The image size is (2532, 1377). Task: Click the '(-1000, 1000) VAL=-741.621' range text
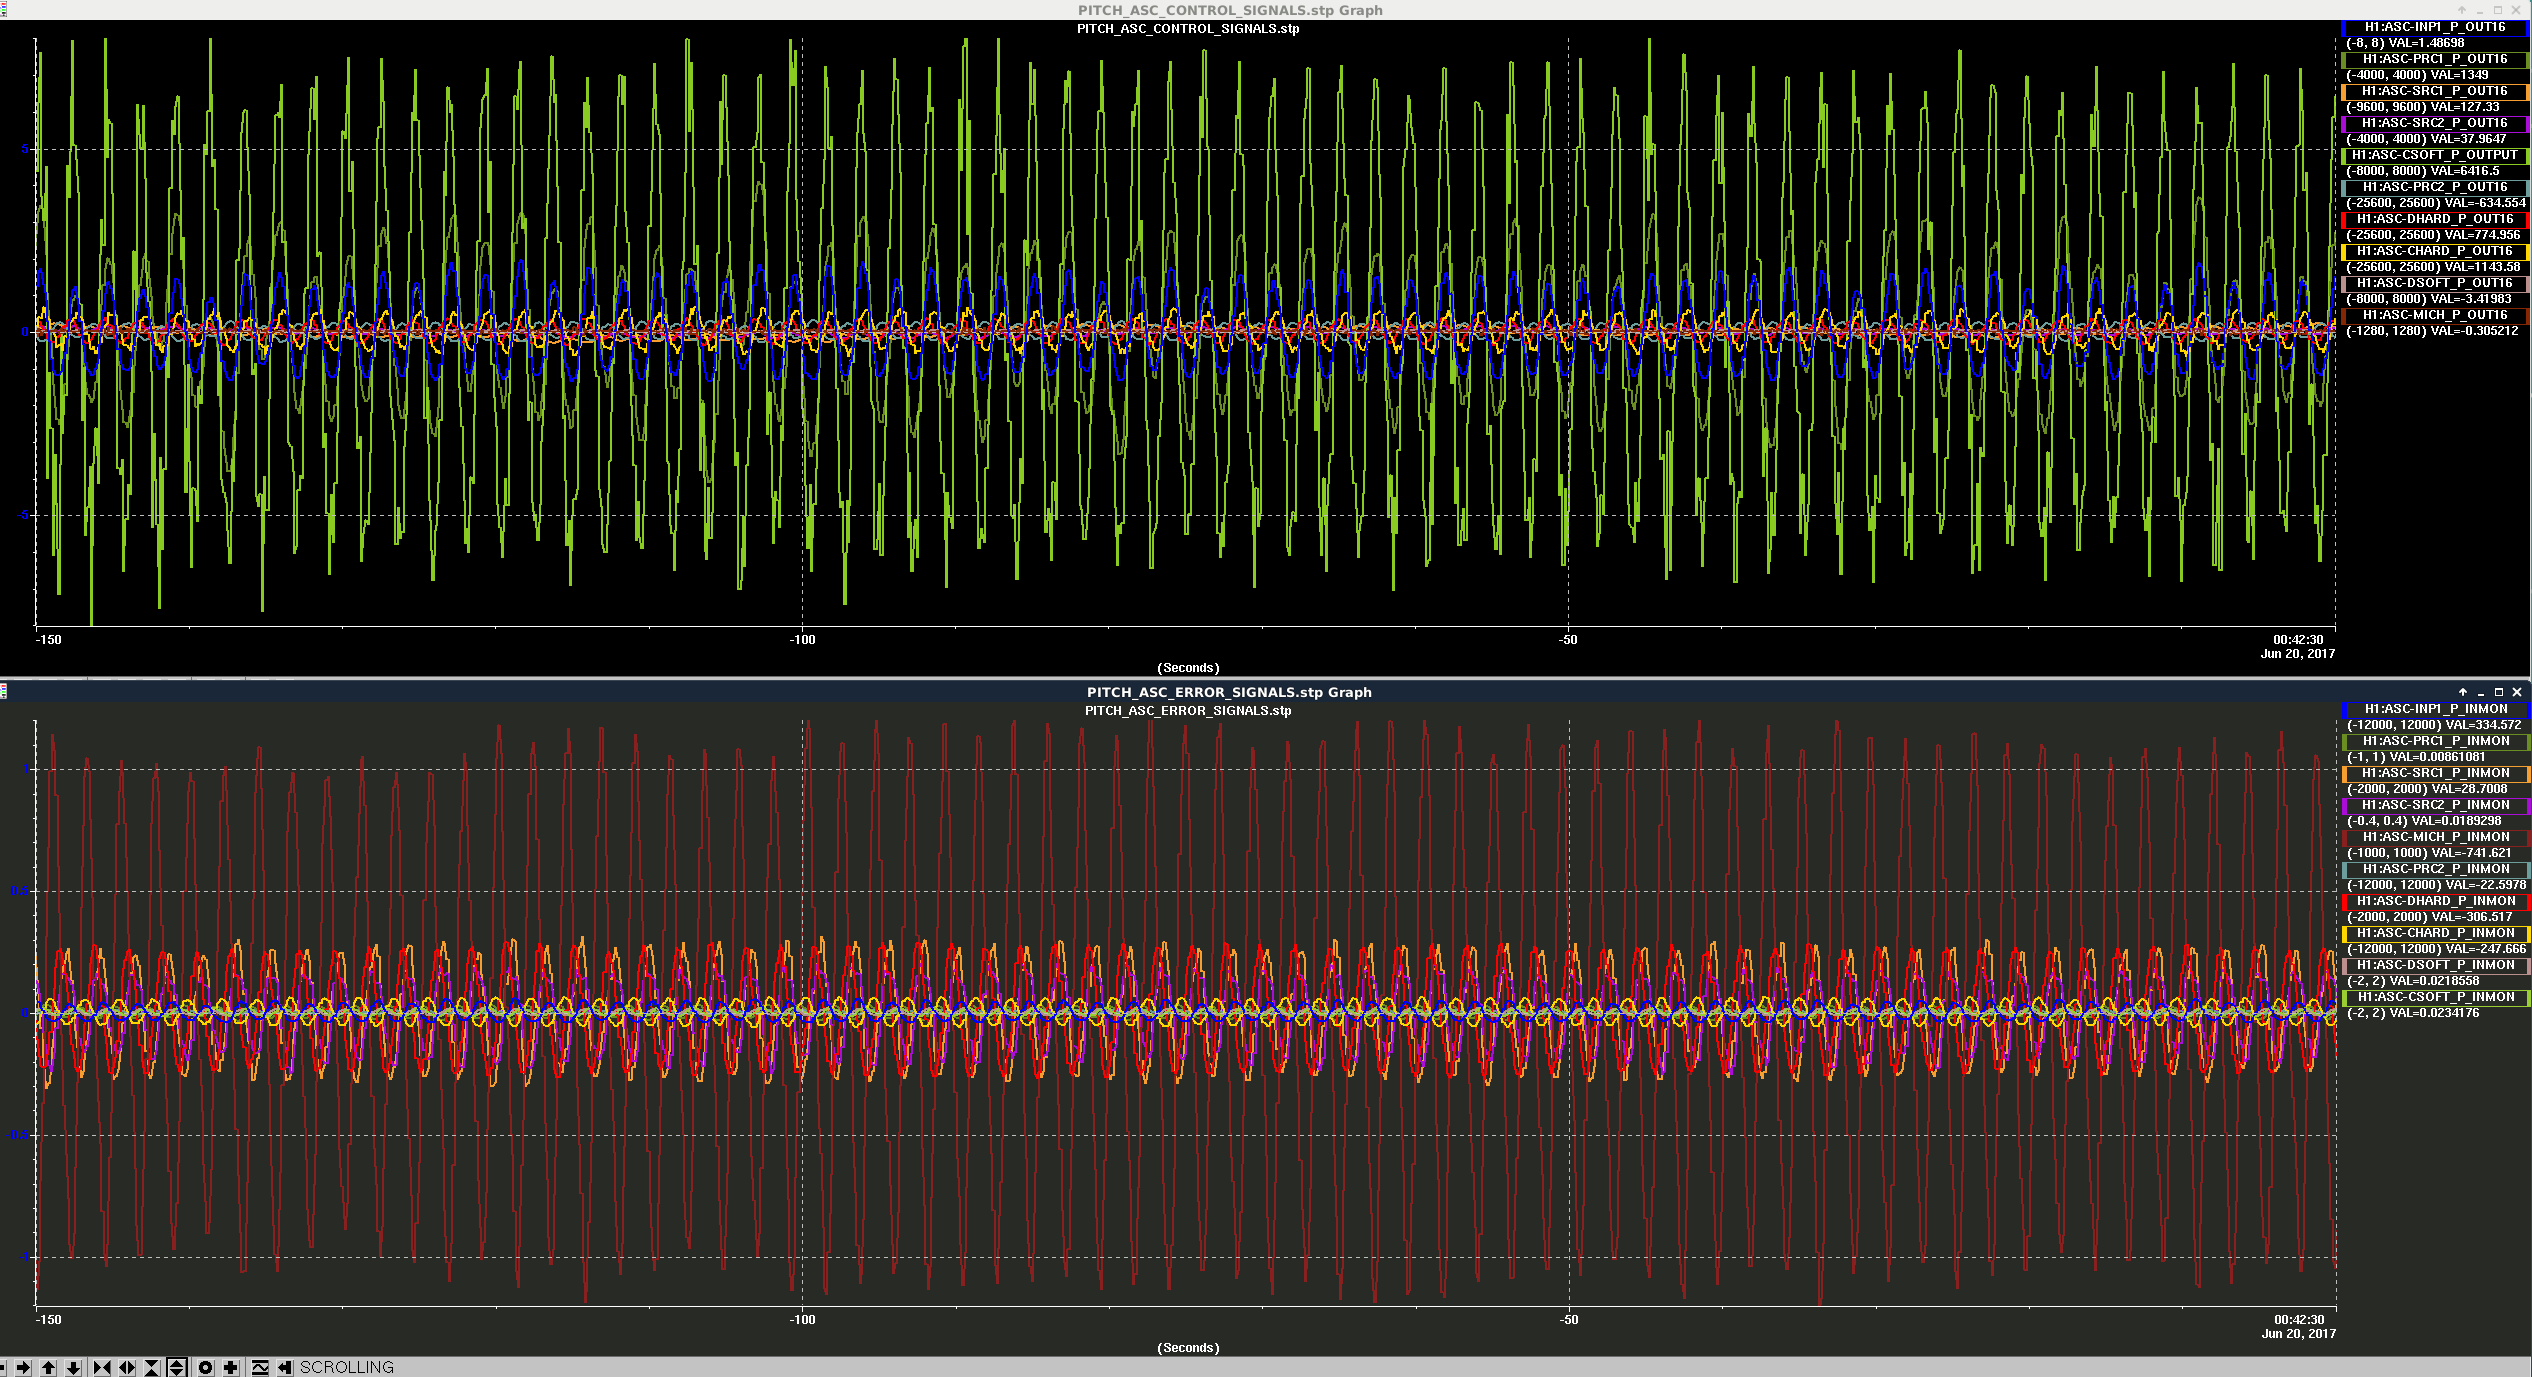click(x=2429, y=853)
